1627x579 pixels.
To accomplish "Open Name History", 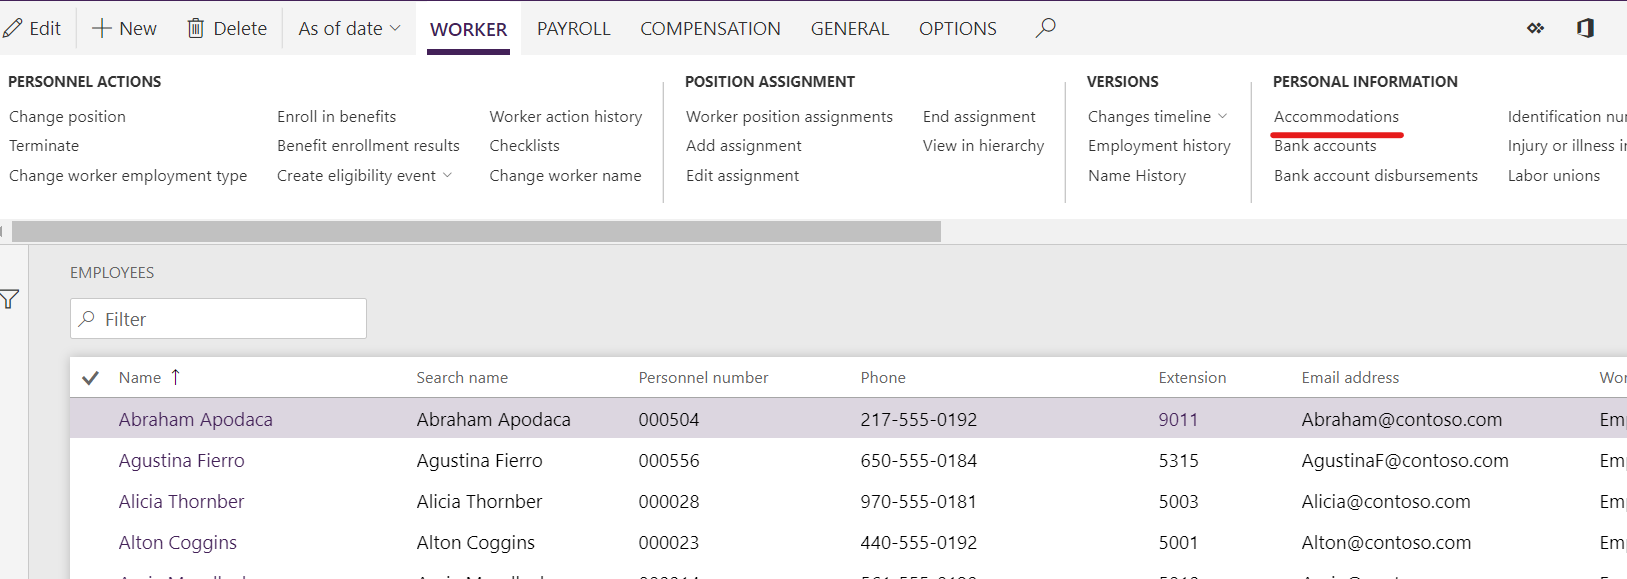I will tap(1137, 175).
